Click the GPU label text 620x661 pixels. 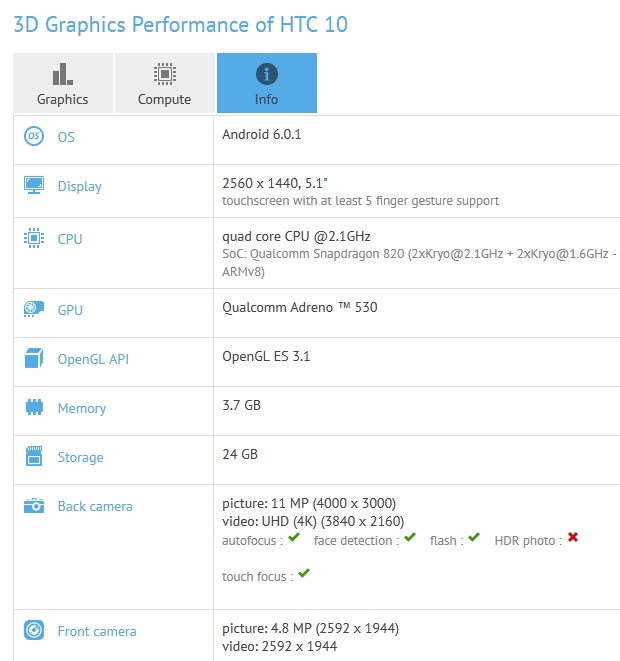[x=70, y=310]
